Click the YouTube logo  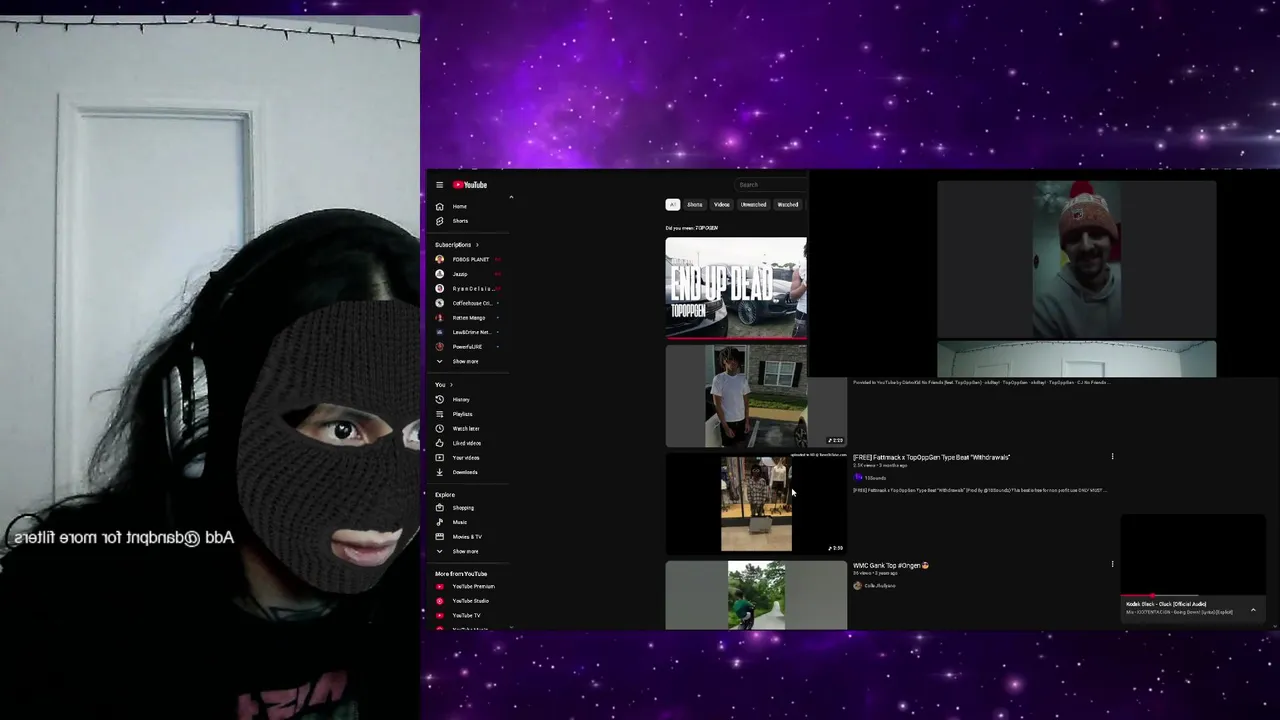470,185
